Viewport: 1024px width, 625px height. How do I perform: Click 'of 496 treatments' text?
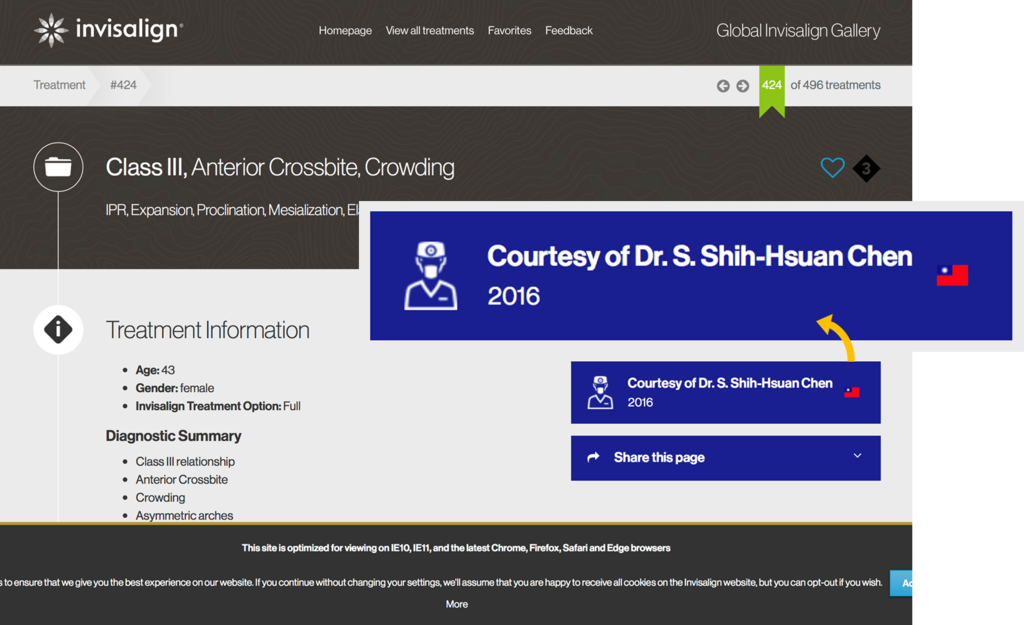pyautogui.click(x=835, y=85)
